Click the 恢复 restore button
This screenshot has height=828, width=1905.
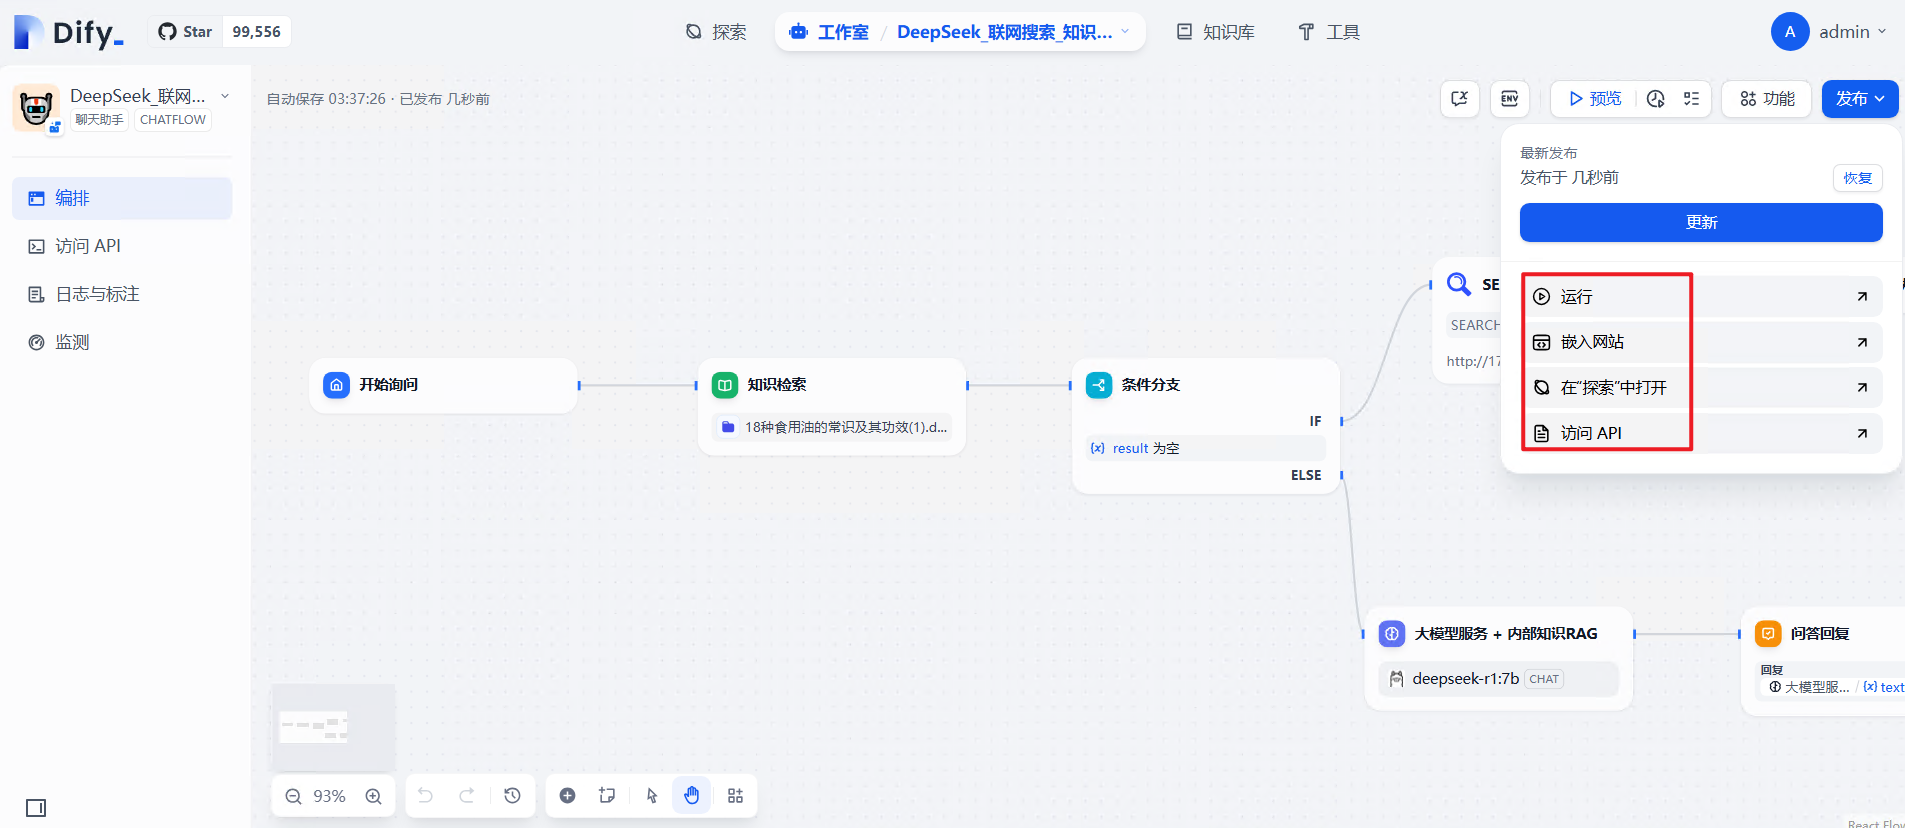tap(1858, 178)
